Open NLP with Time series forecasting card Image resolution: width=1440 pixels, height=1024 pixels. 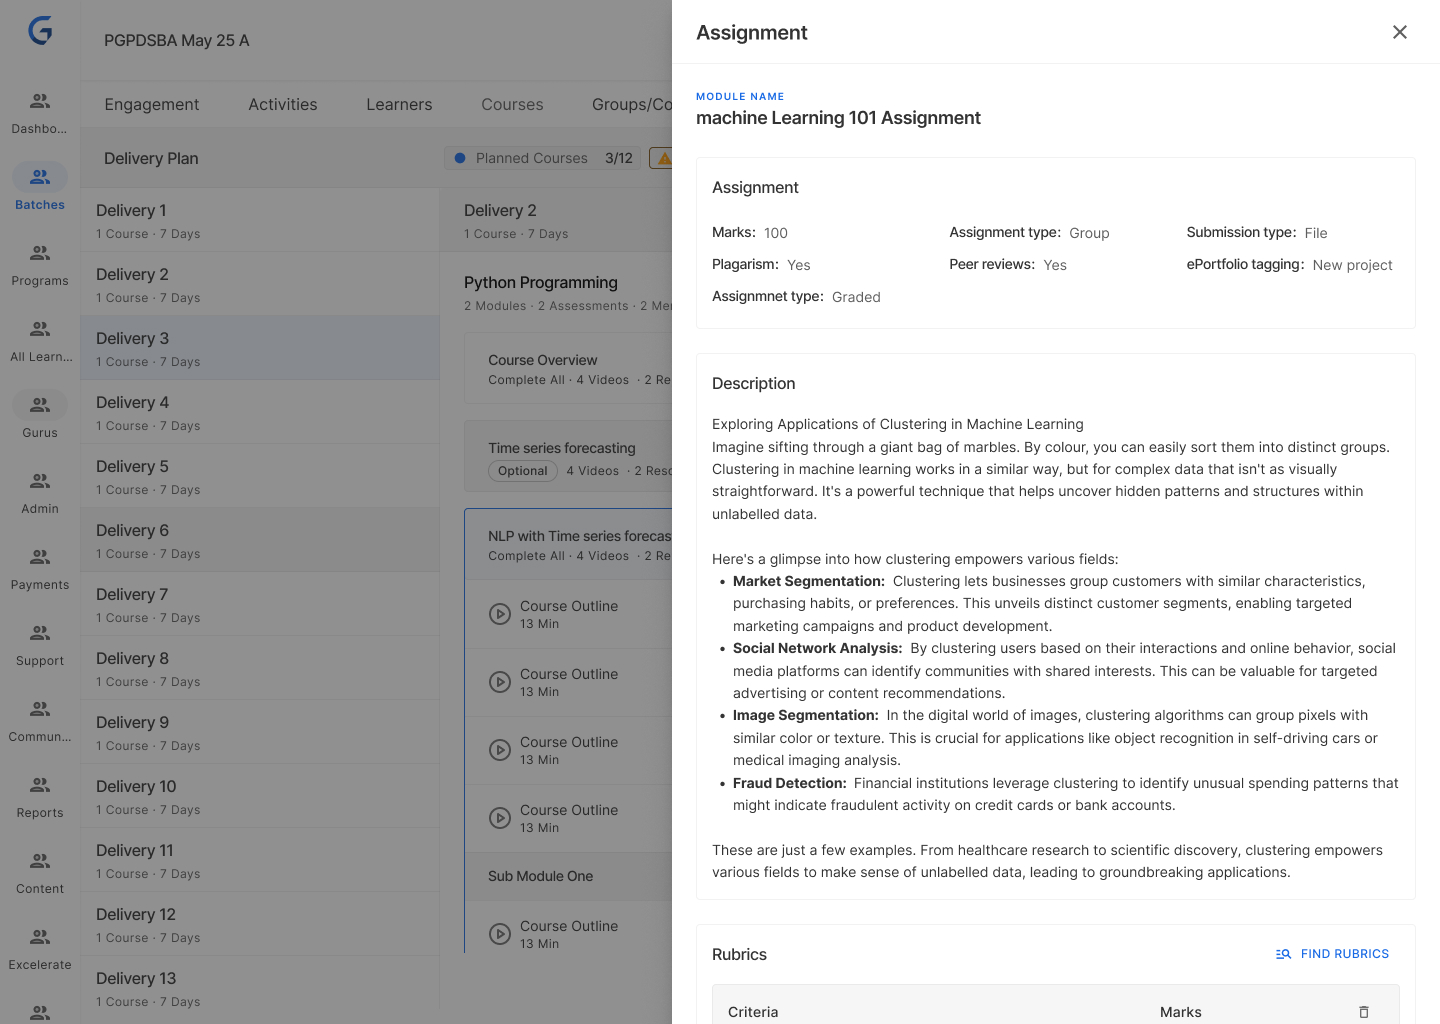click(x=568, y=545)
